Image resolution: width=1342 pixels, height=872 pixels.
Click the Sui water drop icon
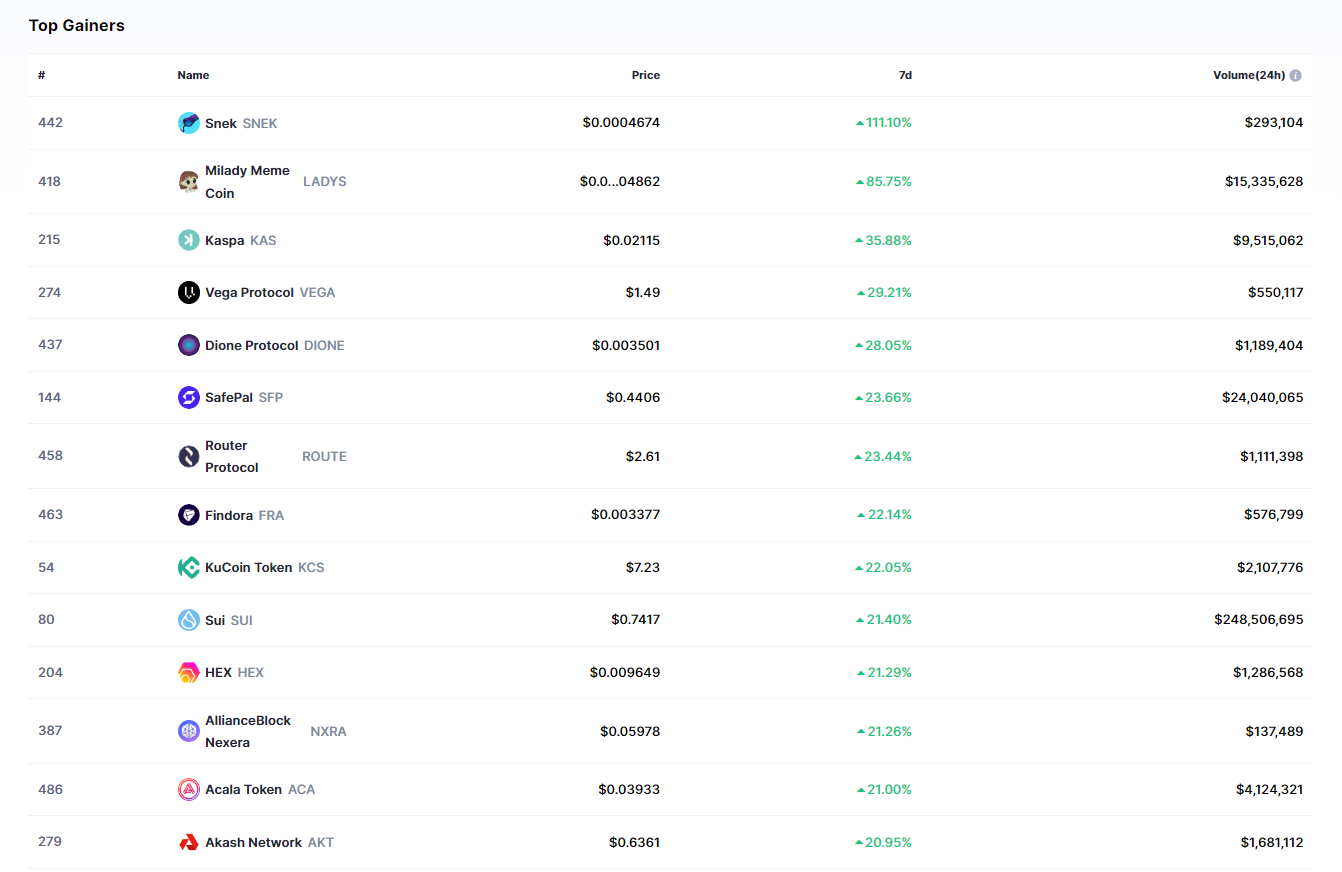(x=188, y=620)
